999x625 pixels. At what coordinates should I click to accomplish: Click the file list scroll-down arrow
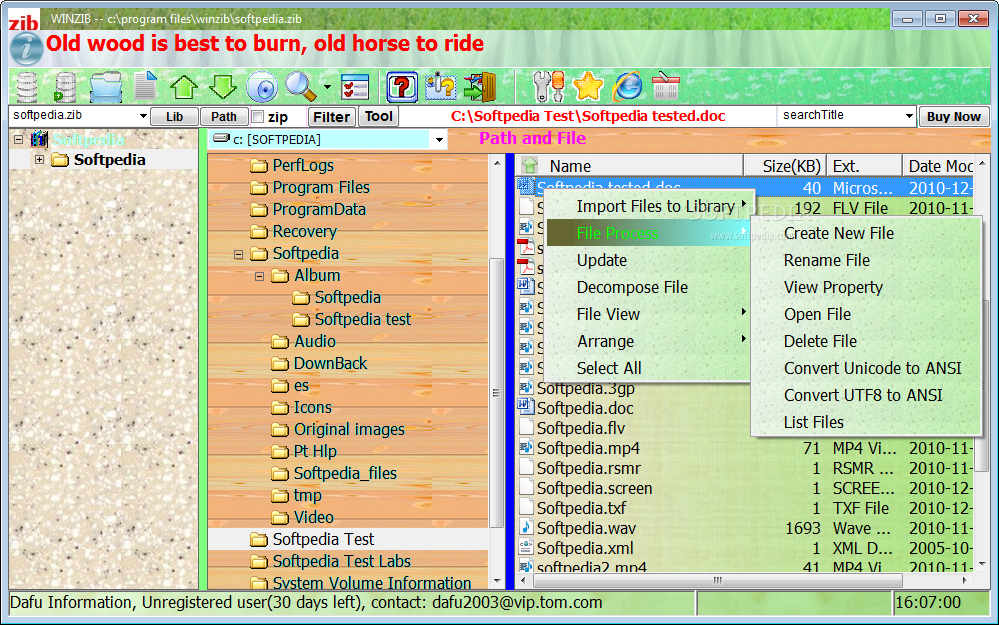click(982, 564)
